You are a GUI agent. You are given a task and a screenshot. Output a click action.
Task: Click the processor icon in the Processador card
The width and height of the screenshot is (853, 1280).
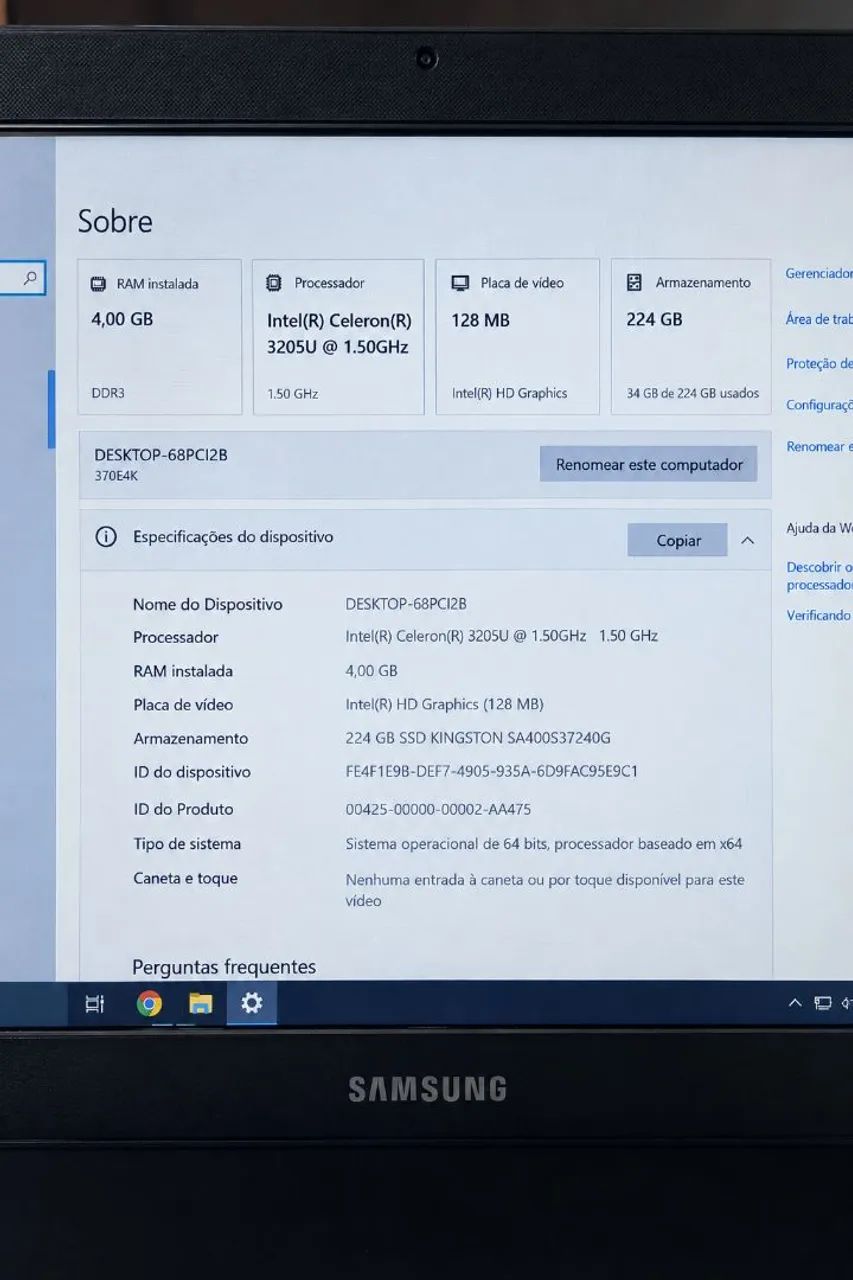pyautogui.click(x=274, y=283)
